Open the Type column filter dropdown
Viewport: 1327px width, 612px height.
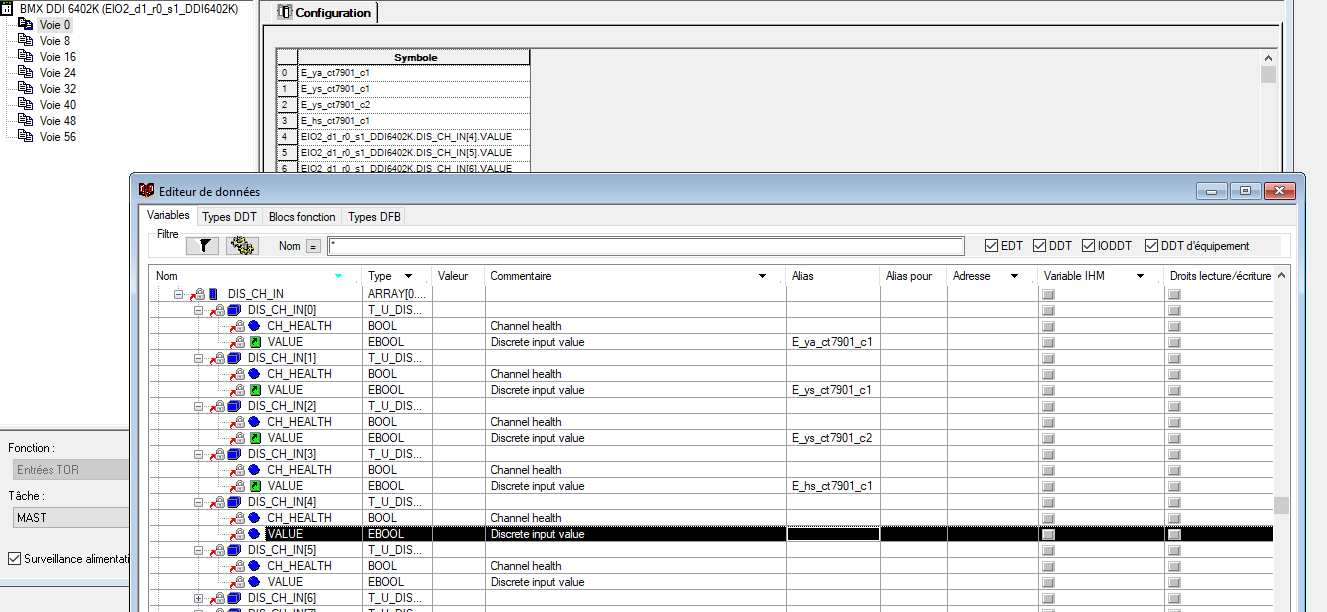[x=408, y=276]
